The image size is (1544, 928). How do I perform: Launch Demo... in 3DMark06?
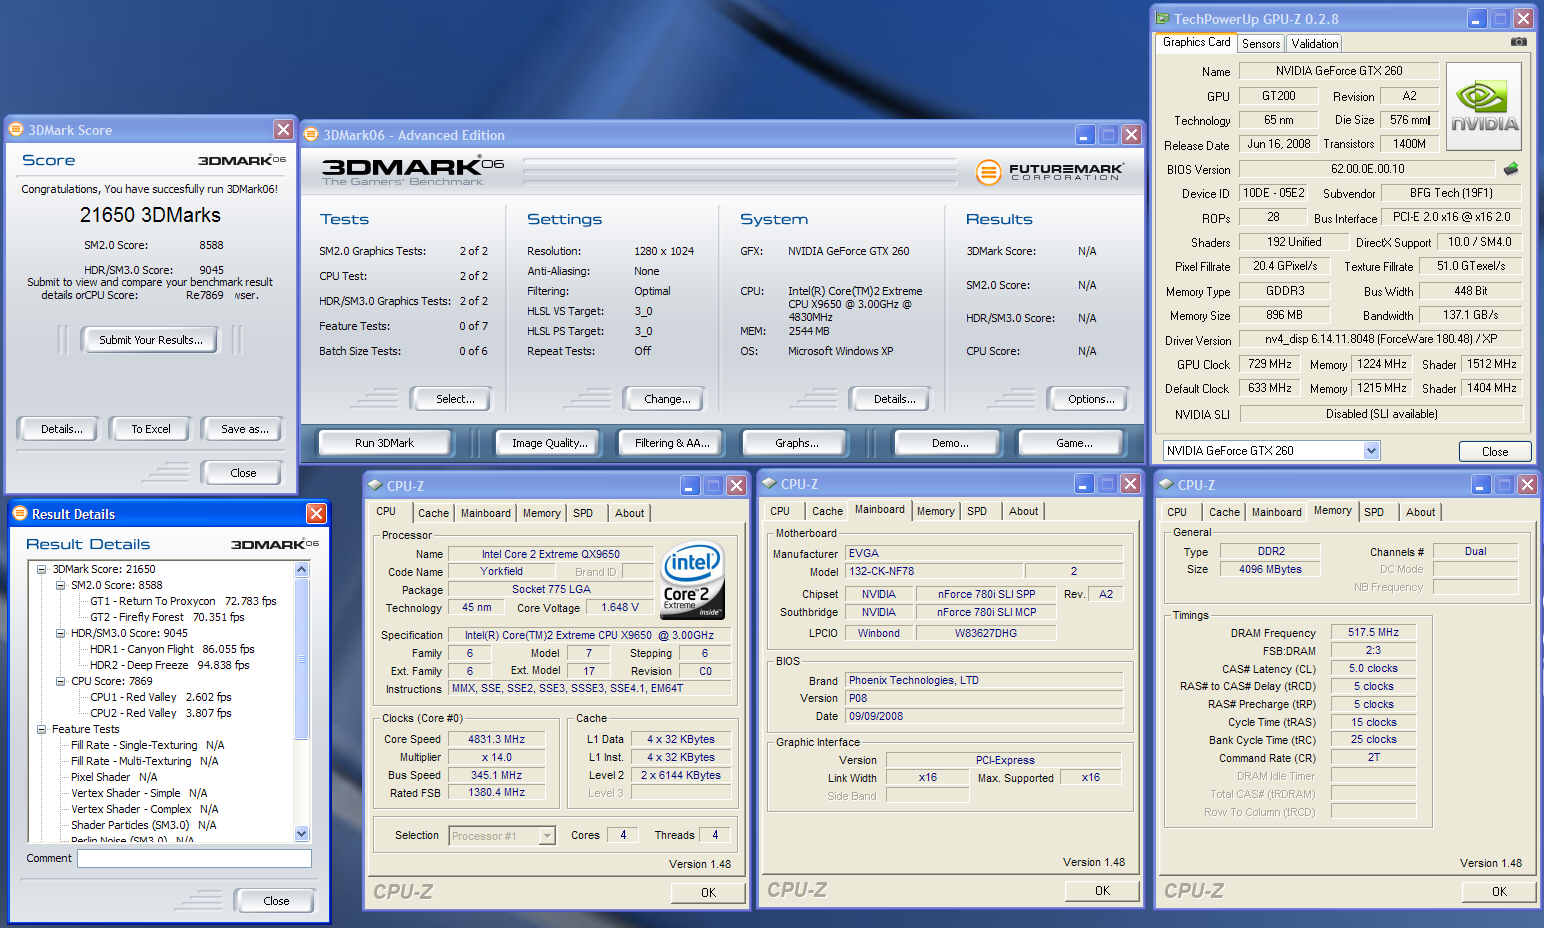pyautogui.click(x=950, y=443)
